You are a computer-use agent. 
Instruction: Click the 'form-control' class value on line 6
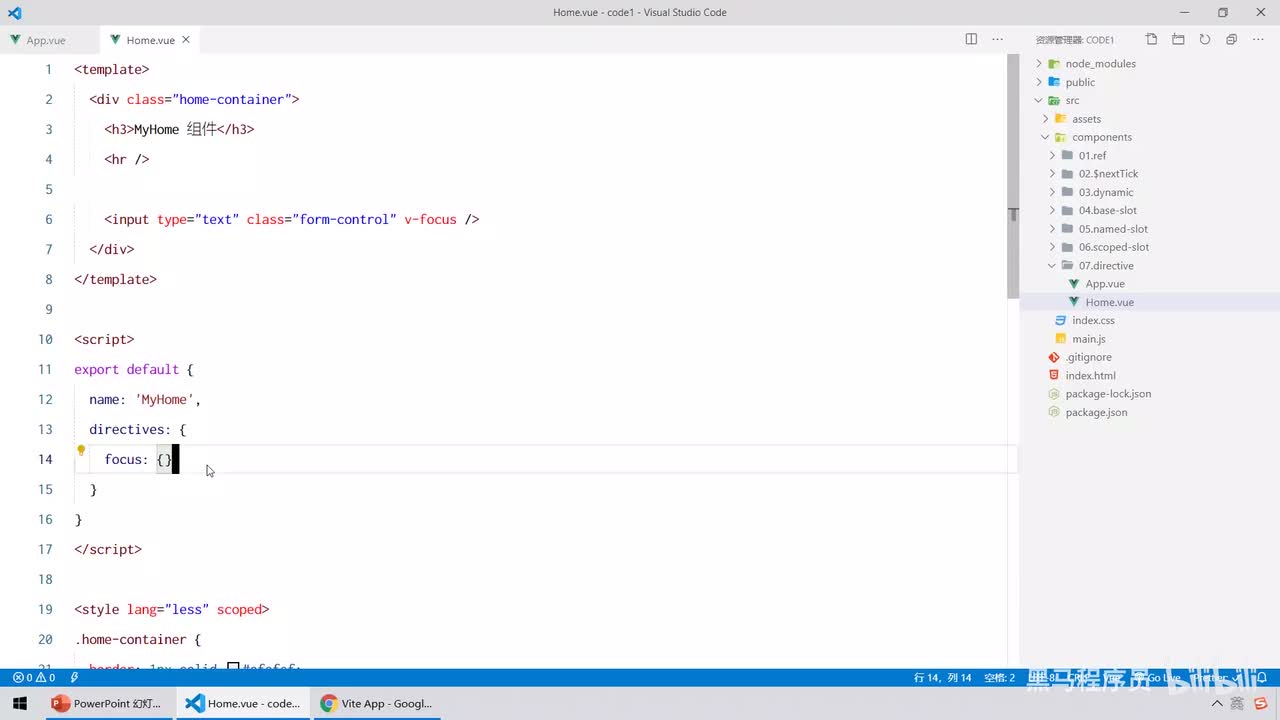click(344, 219)
